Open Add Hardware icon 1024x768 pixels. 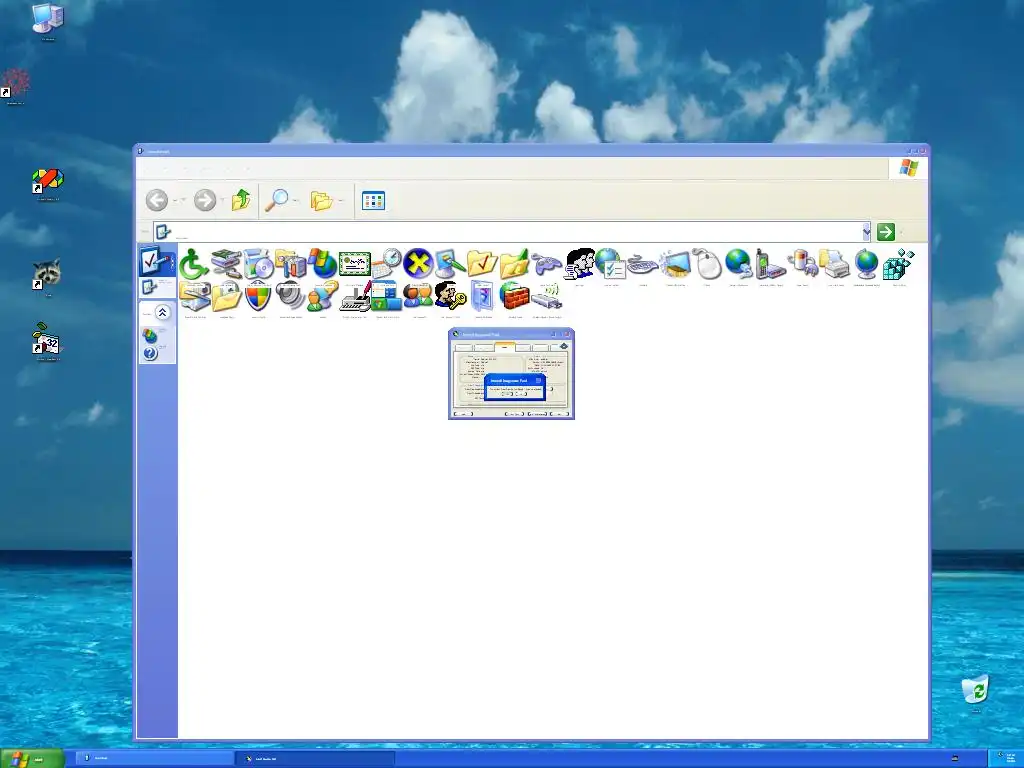[226, 264]
